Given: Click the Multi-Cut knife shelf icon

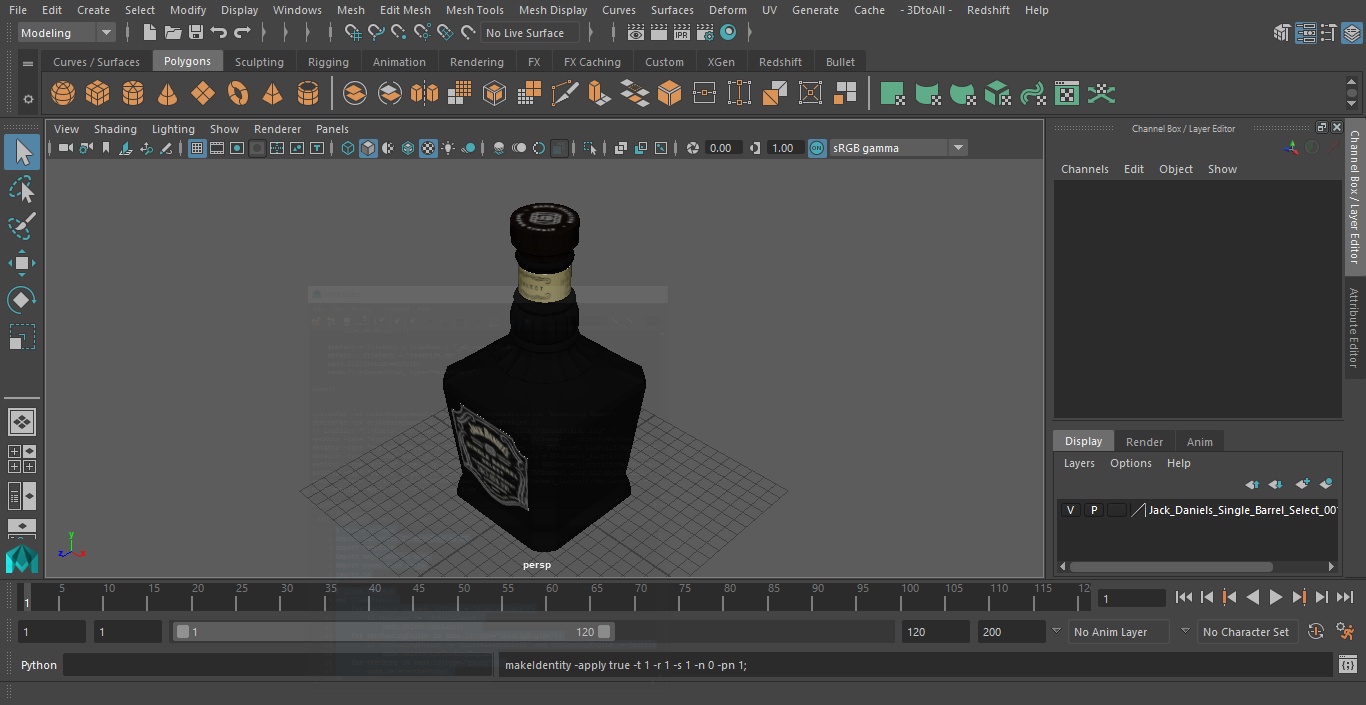Looking at the screenshot, I should tap(564, 94).
